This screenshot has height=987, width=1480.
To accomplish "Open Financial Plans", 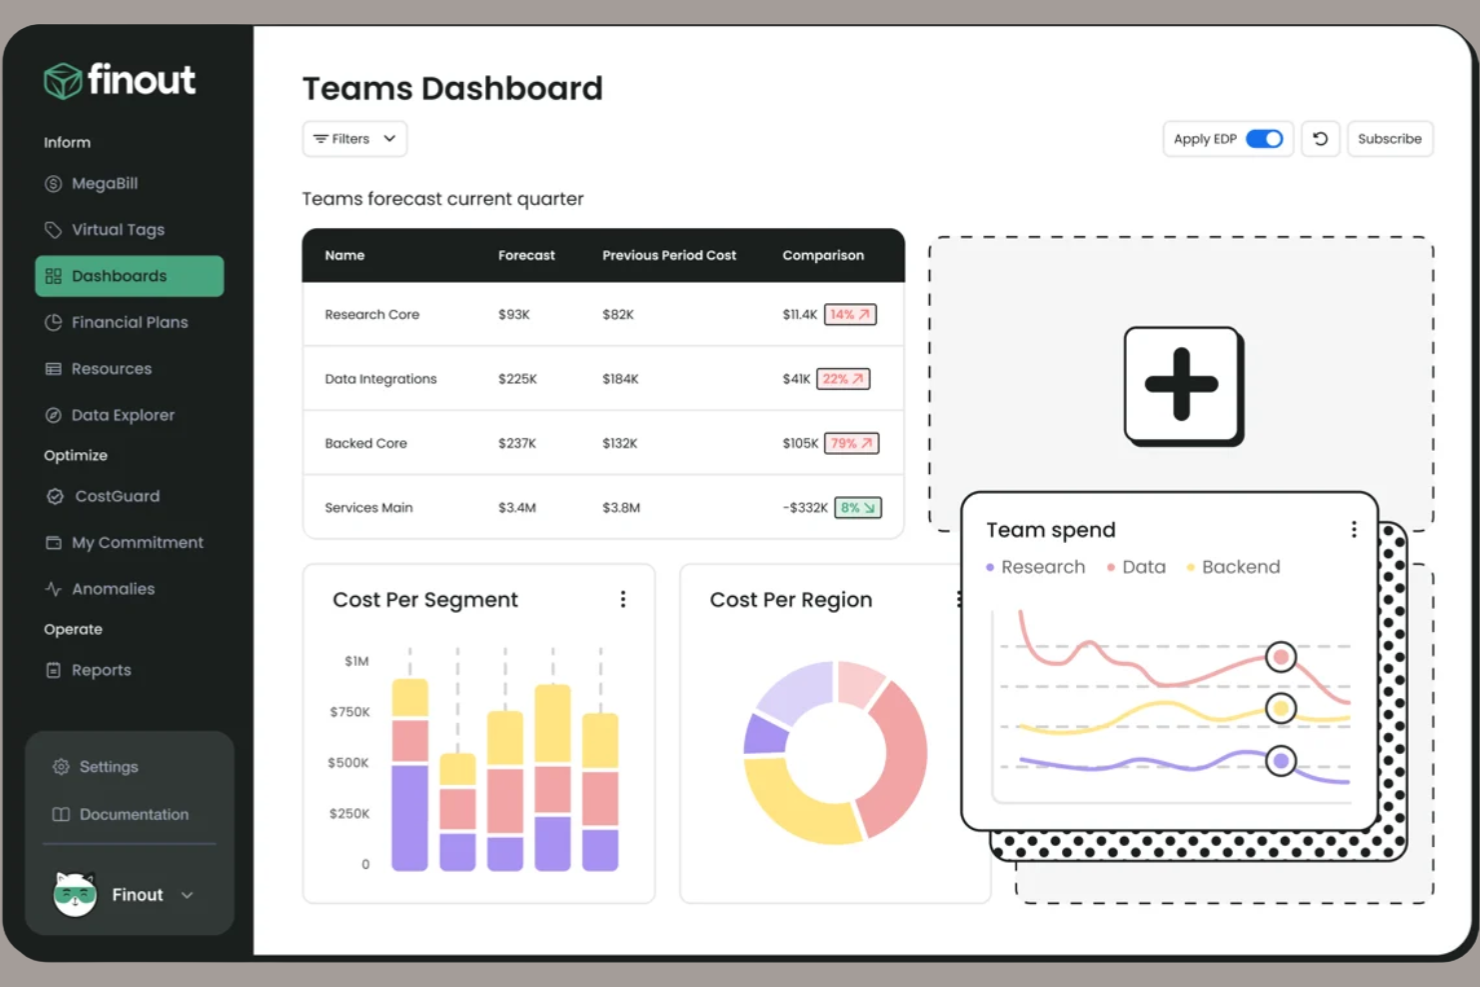I will 130,322.
